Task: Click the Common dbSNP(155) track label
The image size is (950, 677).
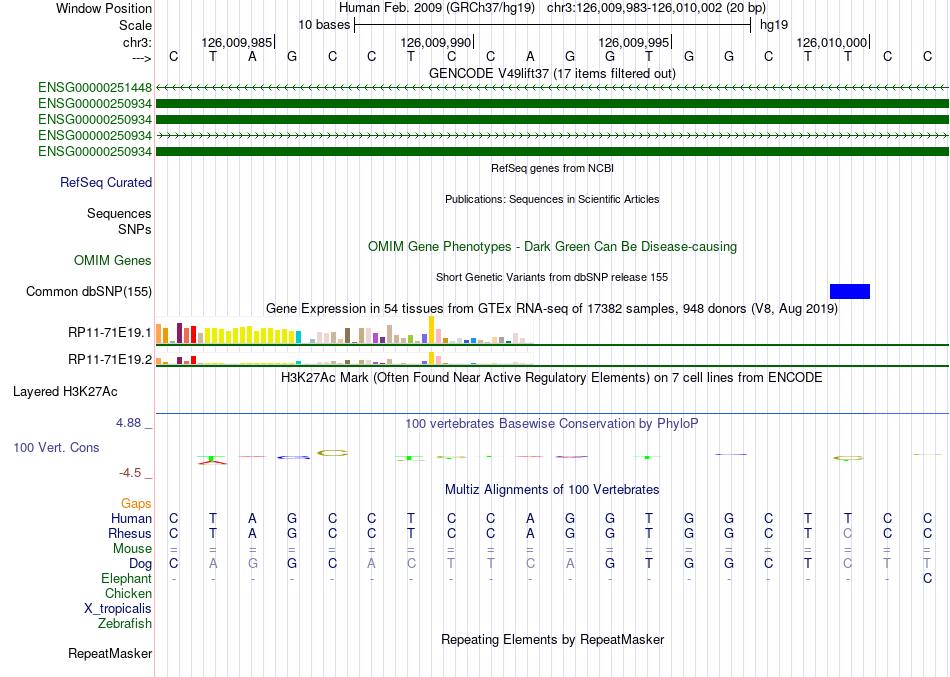Action: pyautogui.click(x=89, y=292)
